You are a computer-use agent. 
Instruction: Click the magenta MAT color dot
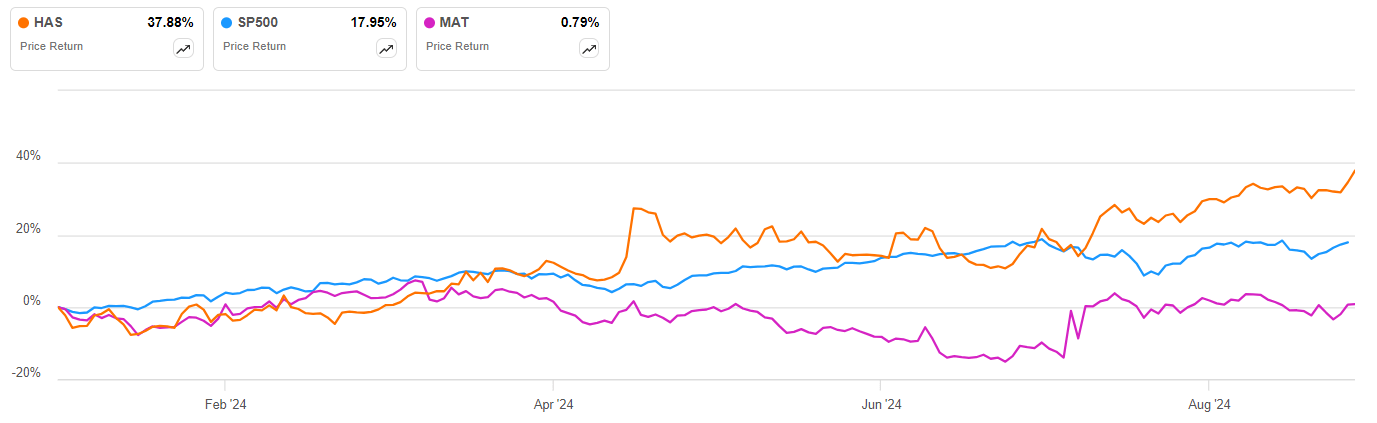coord(431,22)
